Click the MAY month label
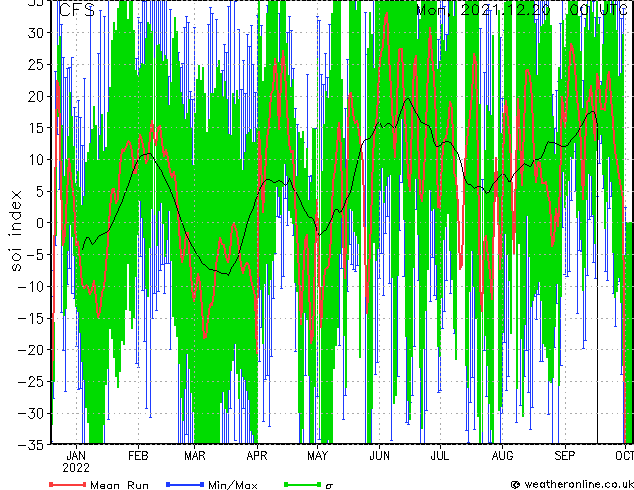 coord(317,456)
